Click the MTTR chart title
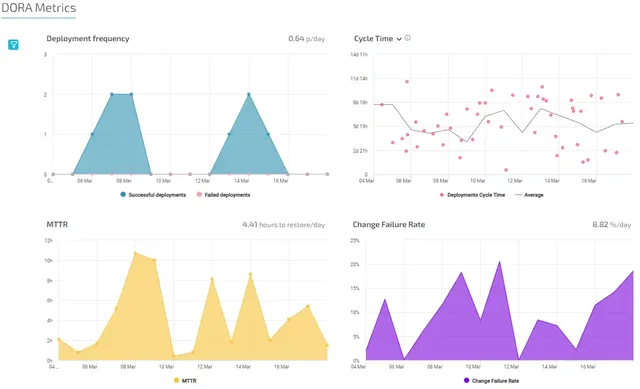This screenshot has height=389, width=640. [57, 225]
